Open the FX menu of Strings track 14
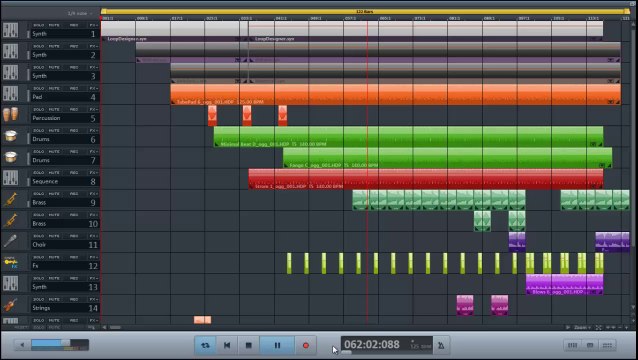Screen dimensions: 638x360 click(x=94, y=299)
